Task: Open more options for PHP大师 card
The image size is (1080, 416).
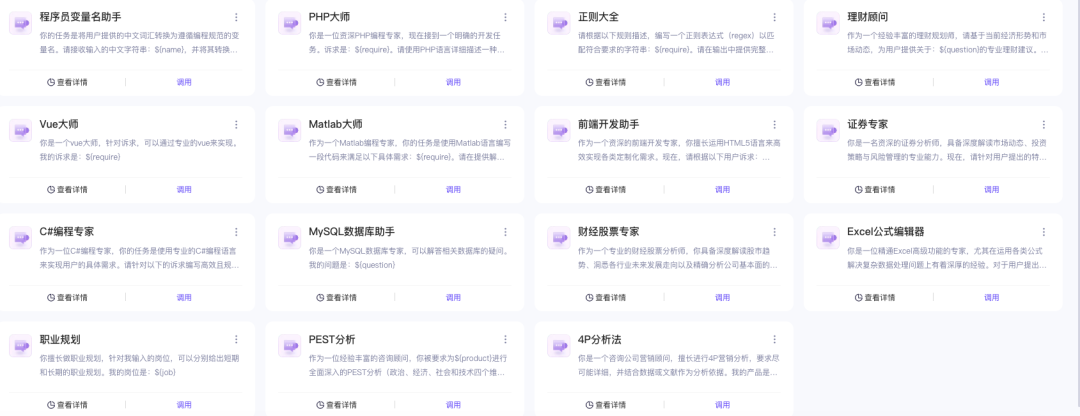Action: [506, 17]
